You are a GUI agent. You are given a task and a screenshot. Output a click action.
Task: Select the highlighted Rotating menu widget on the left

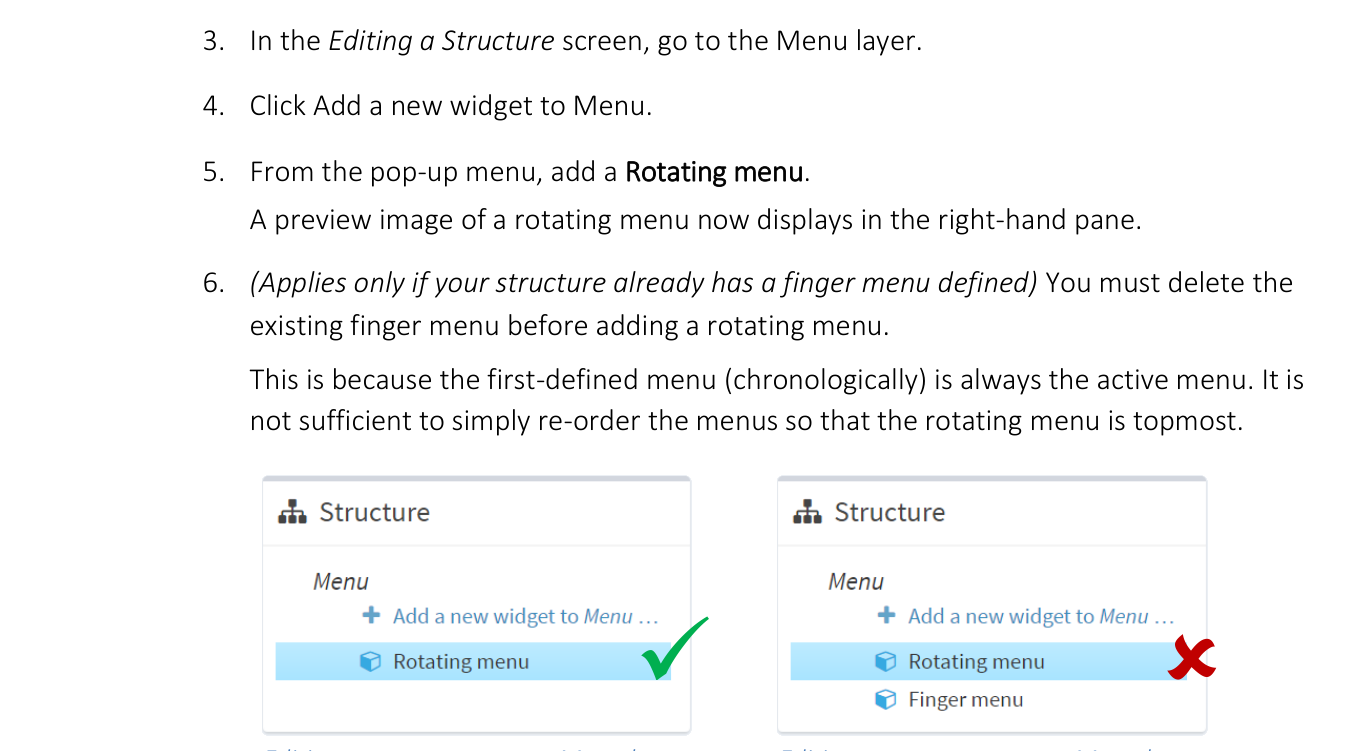coord(461,661)
